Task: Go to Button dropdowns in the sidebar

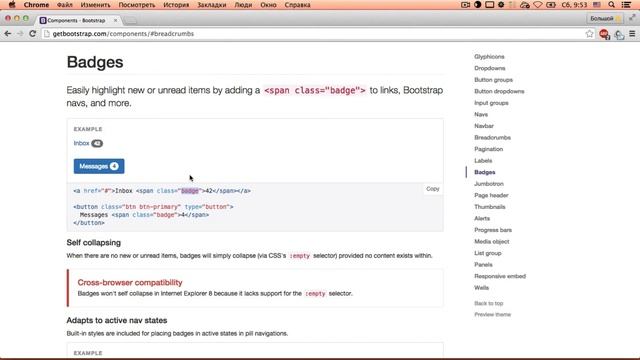Action: 499,91
